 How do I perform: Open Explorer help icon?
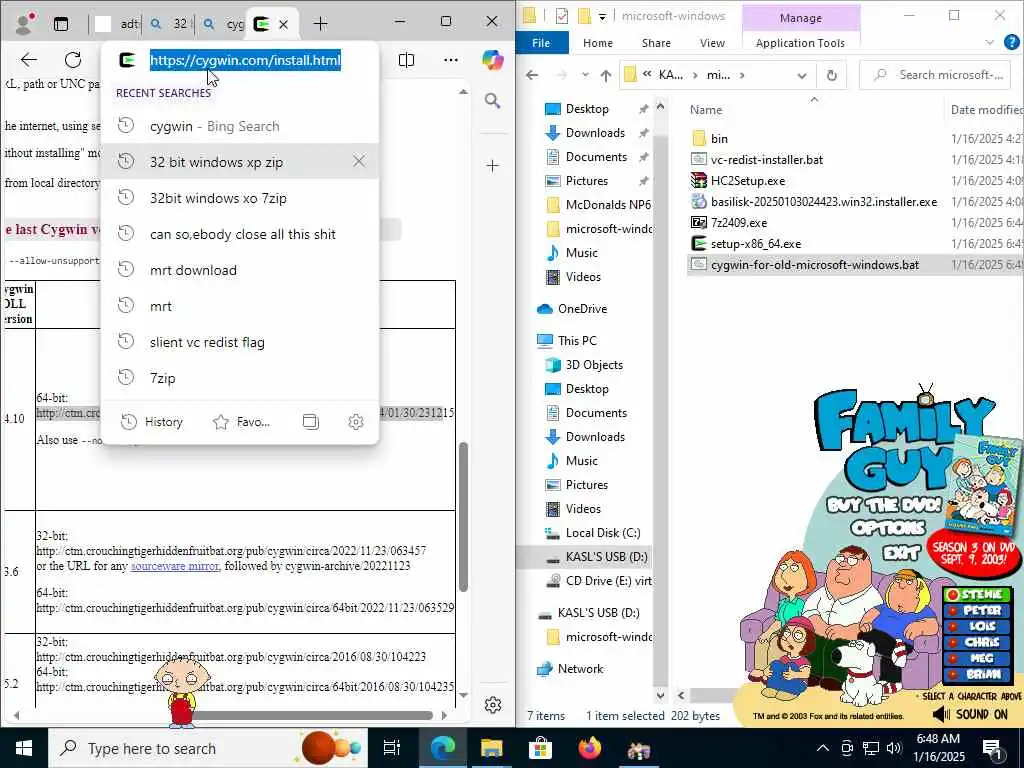click(1011, 43)
